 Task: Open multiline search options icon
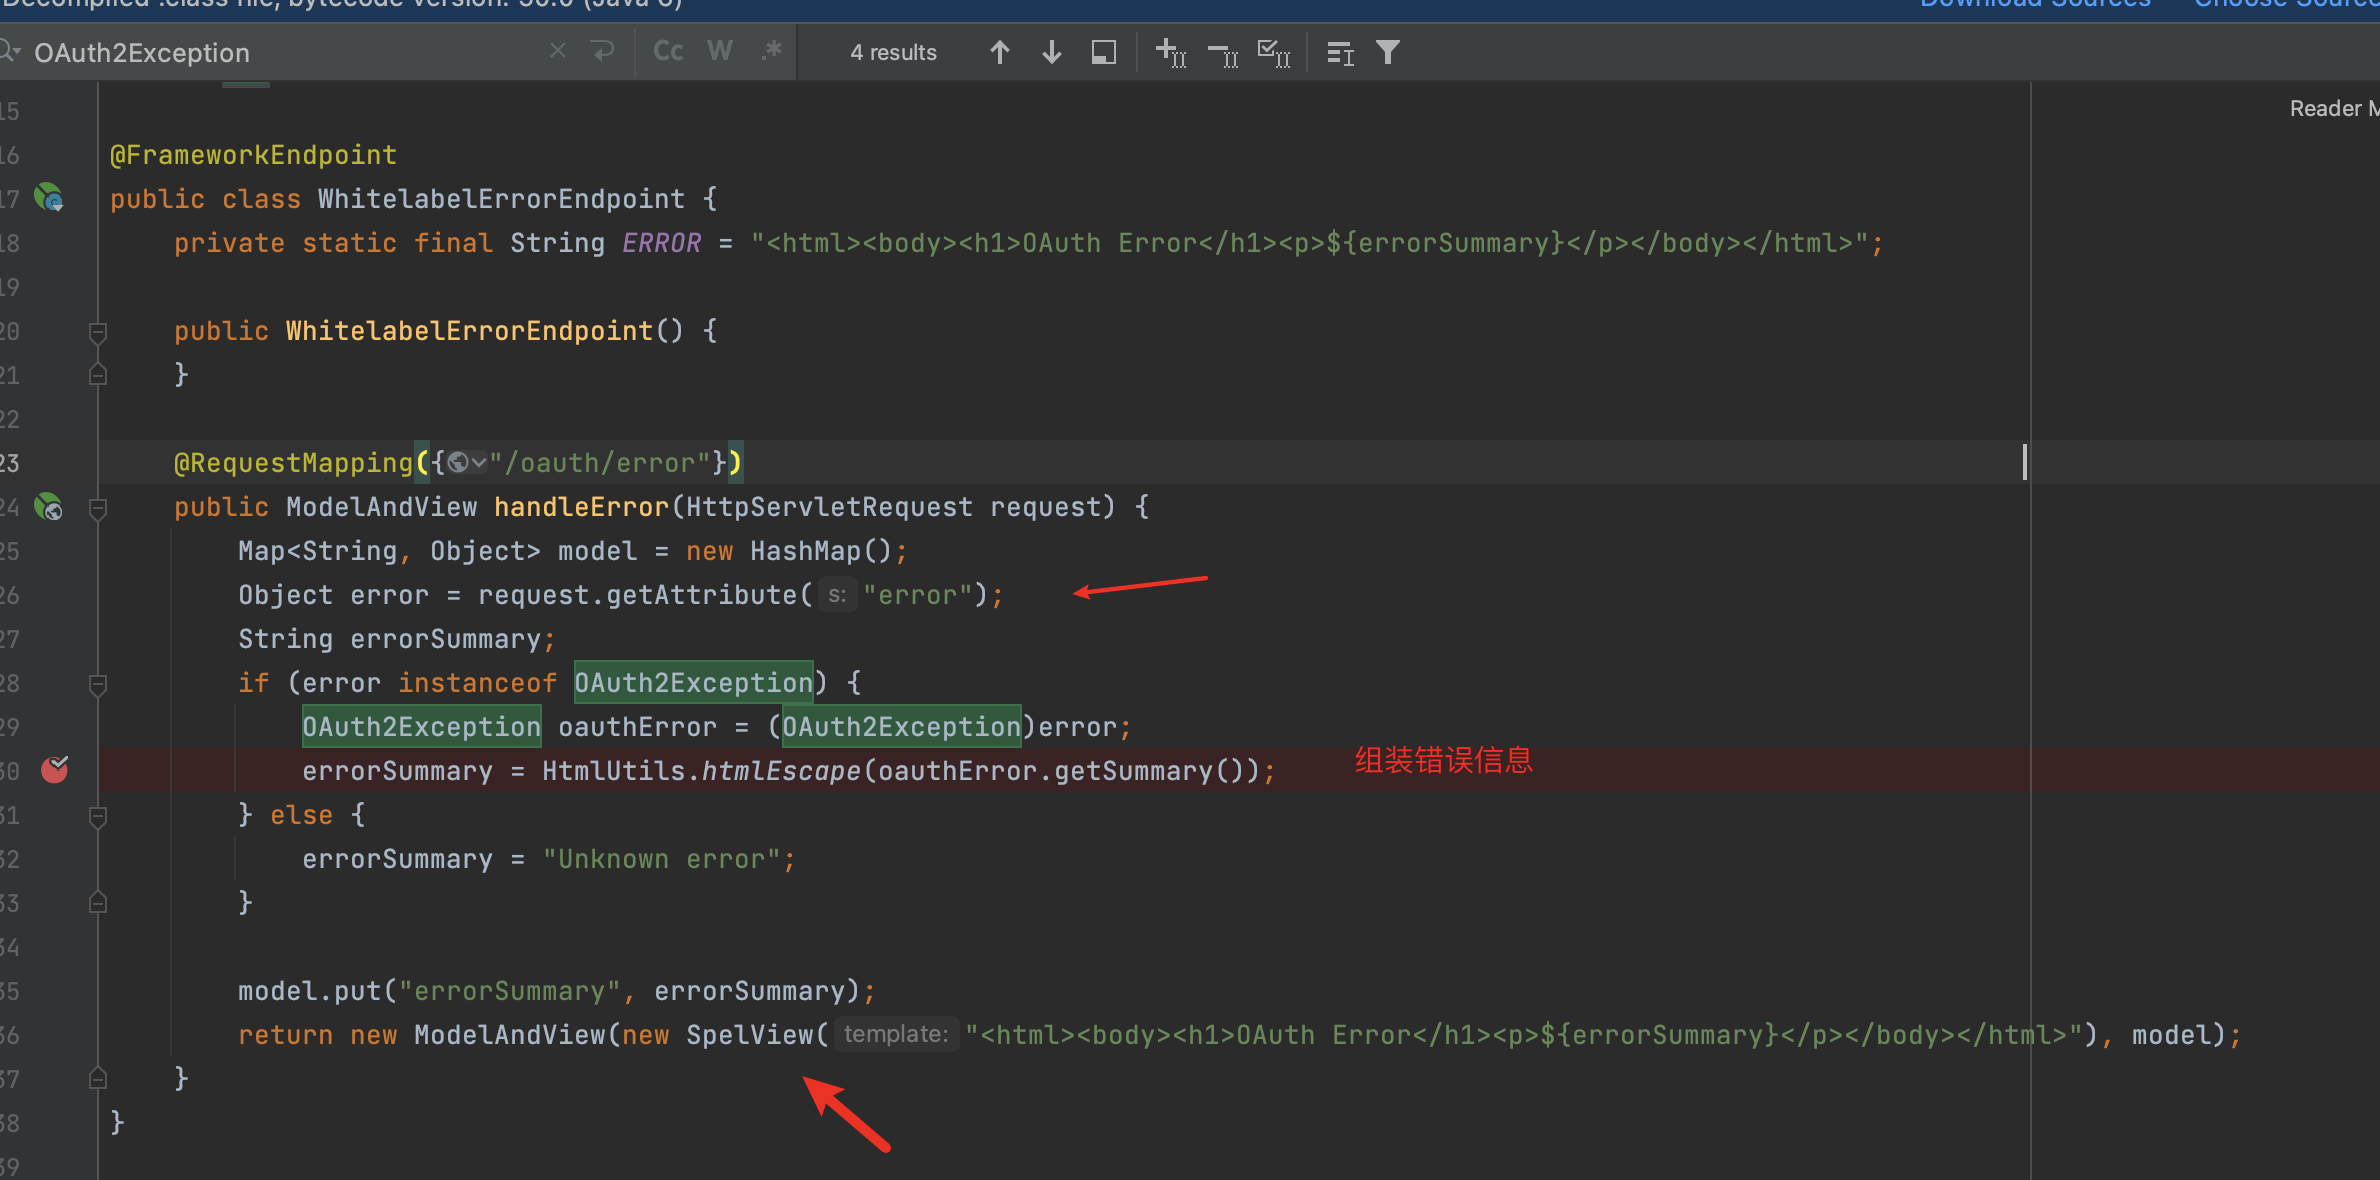[x=1340, y=53]
